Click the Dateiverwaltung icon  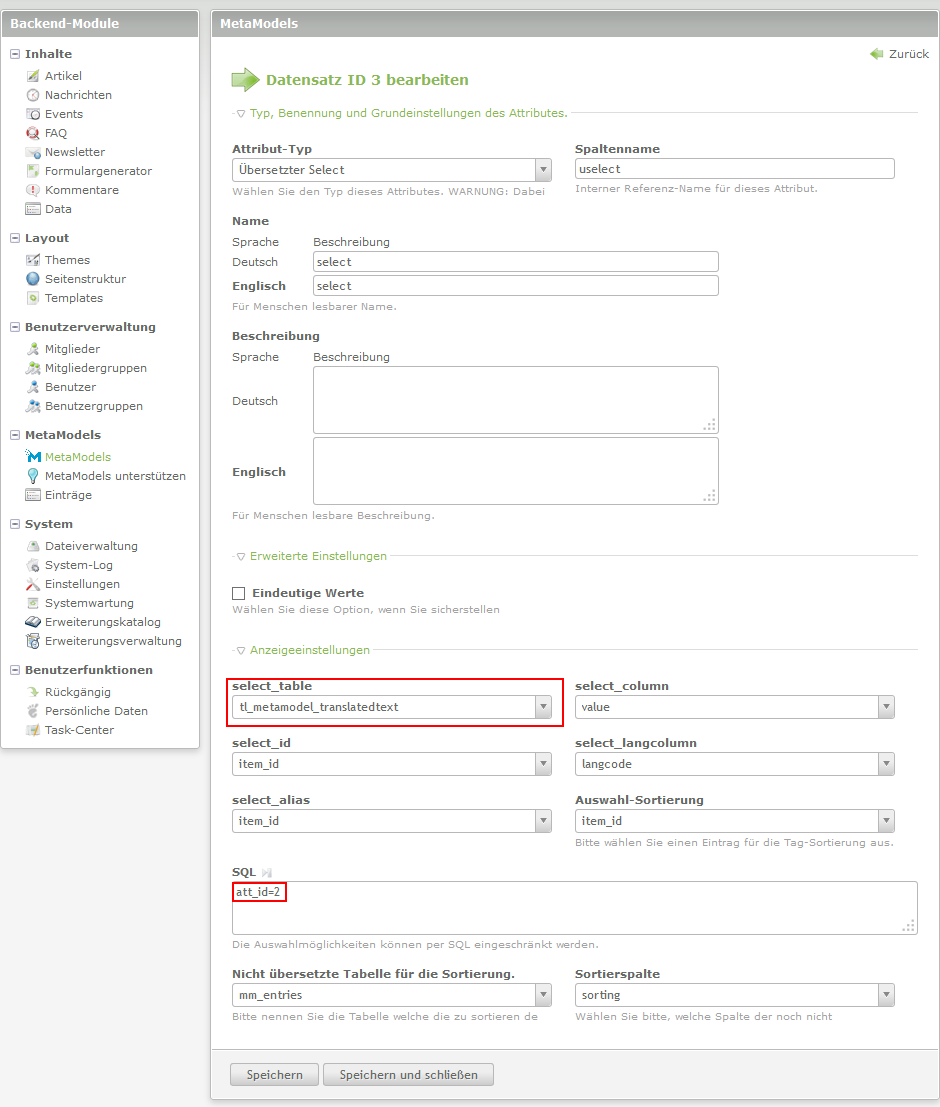(x=33, y=546)
